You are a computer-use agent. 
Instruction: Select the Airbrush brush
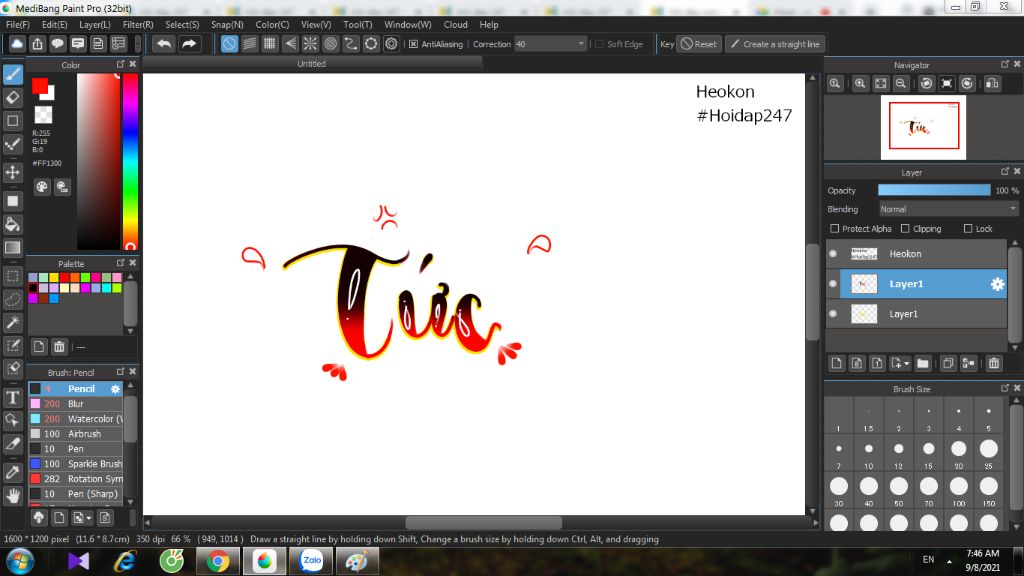(x=75, y=434)
